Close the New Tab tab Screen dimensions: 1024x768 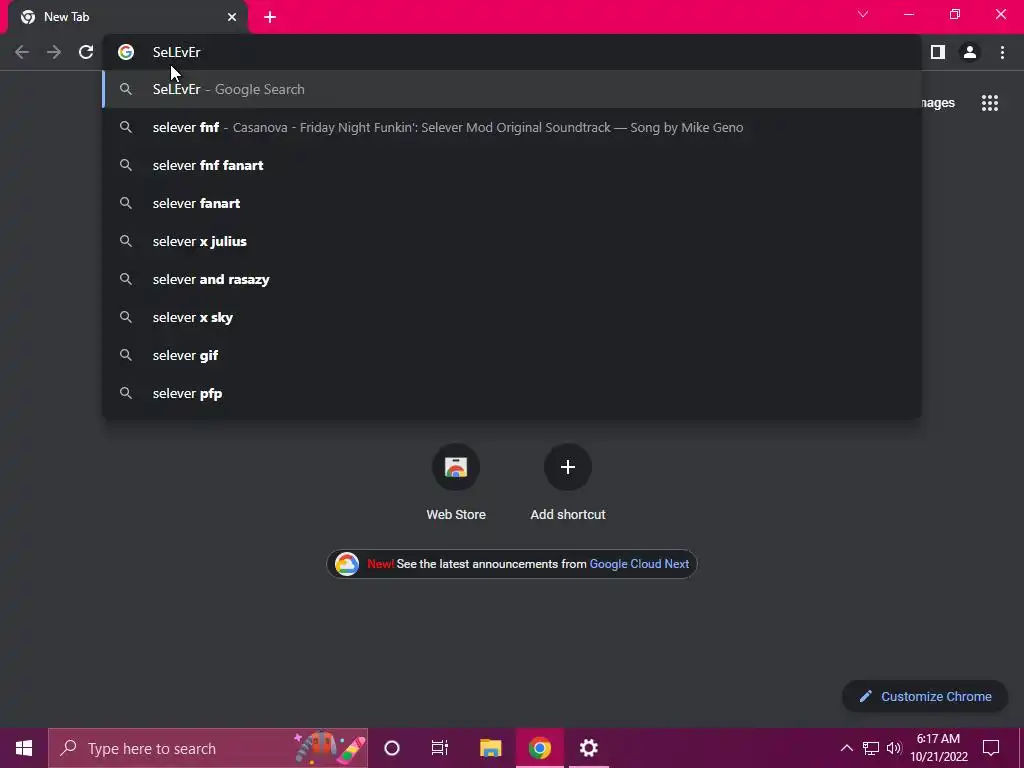[232, 17]
